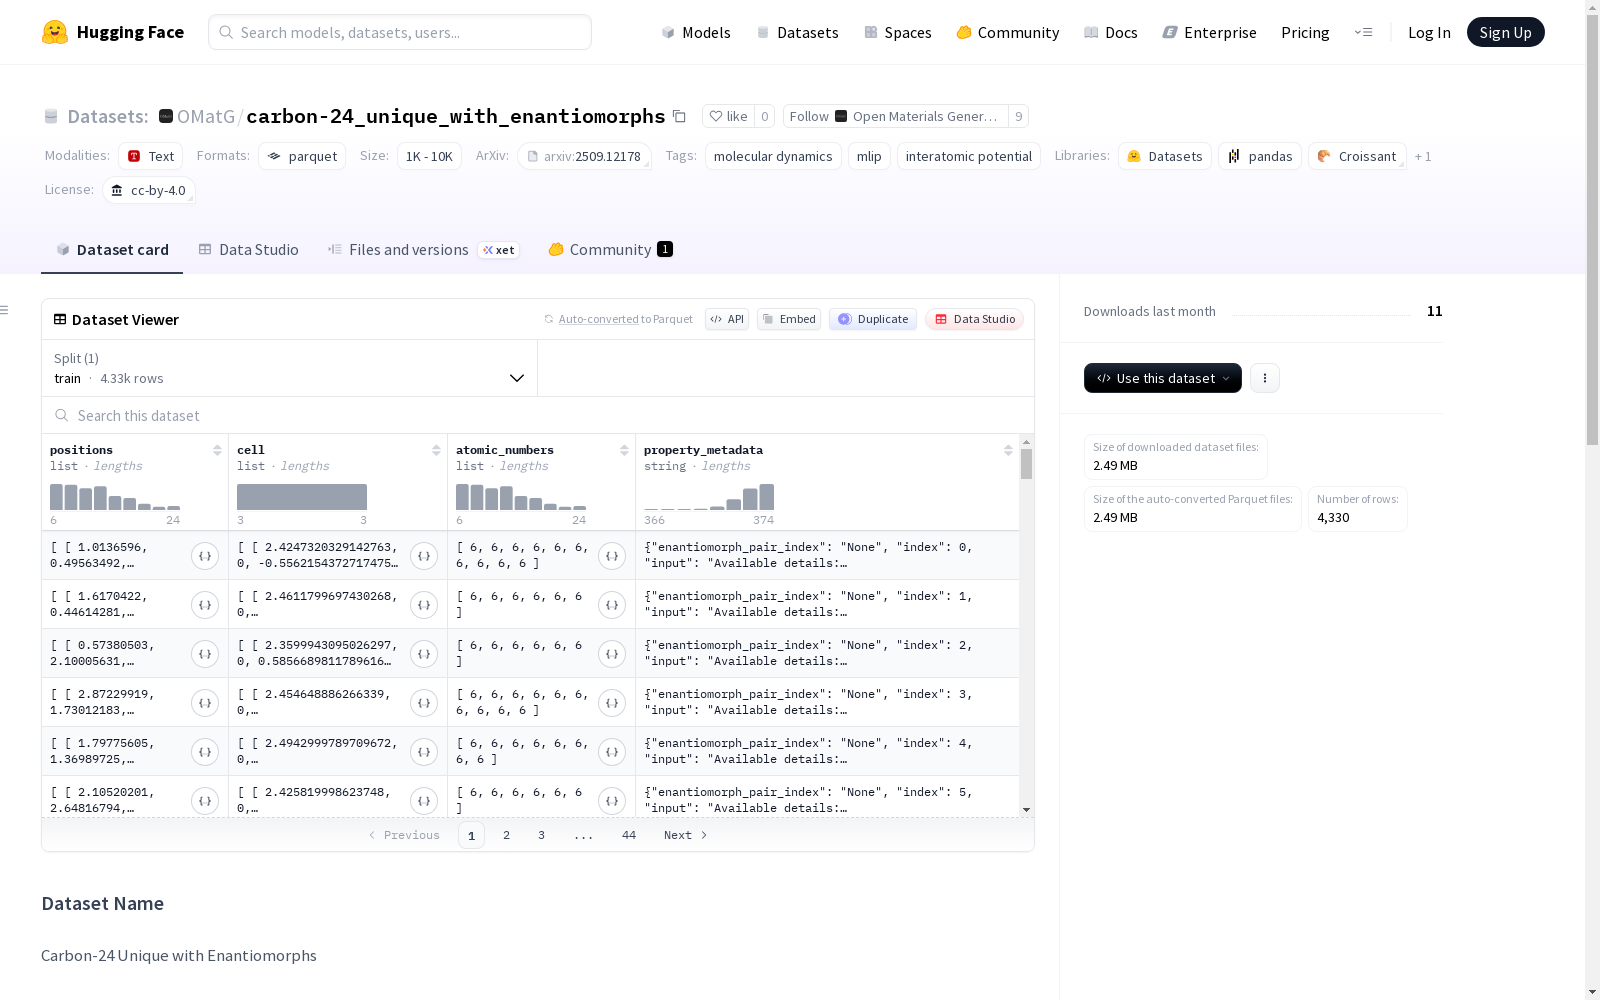Expand positions cell in the index 5 row

point(205,801)
